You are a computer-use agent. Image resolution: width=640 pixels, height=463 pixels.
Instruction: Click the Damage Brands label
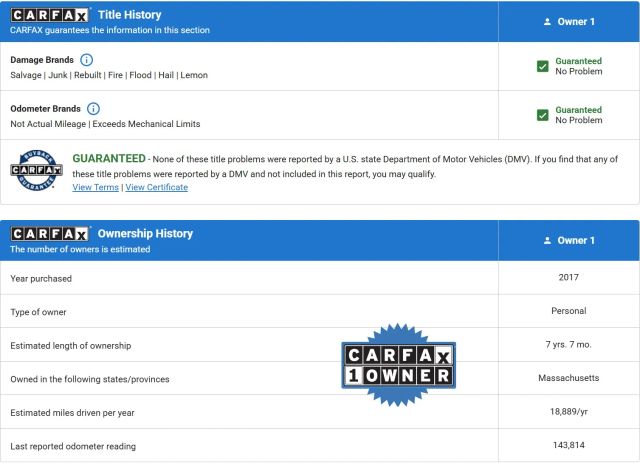42,60
